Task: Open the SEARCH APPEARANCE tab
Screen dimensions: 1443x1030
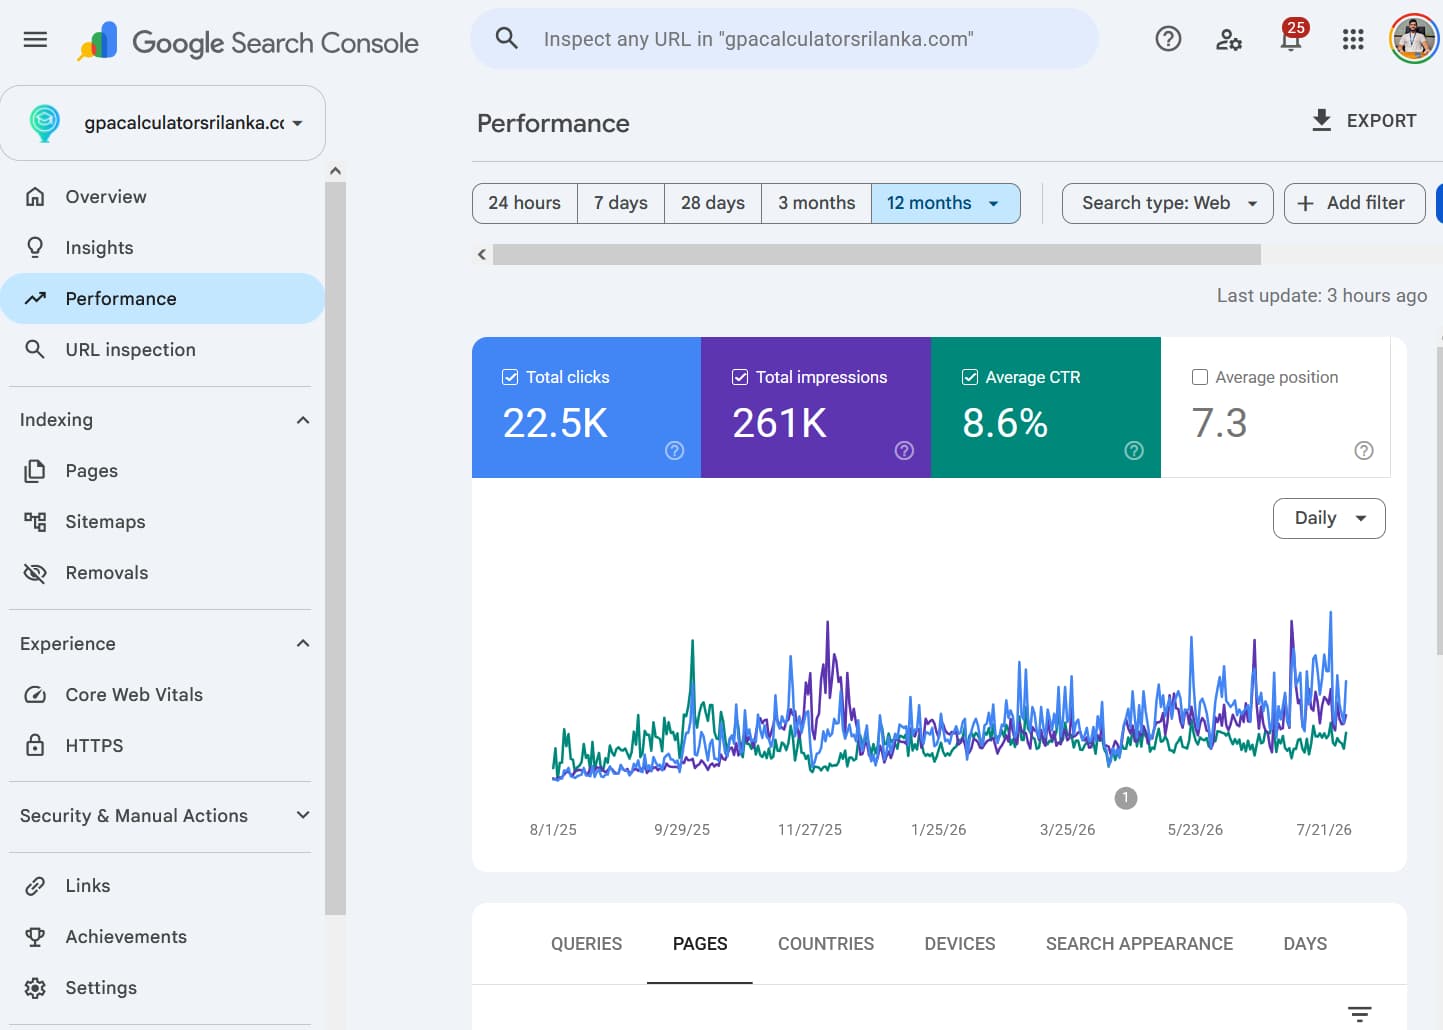Action: coord(1139,944)
